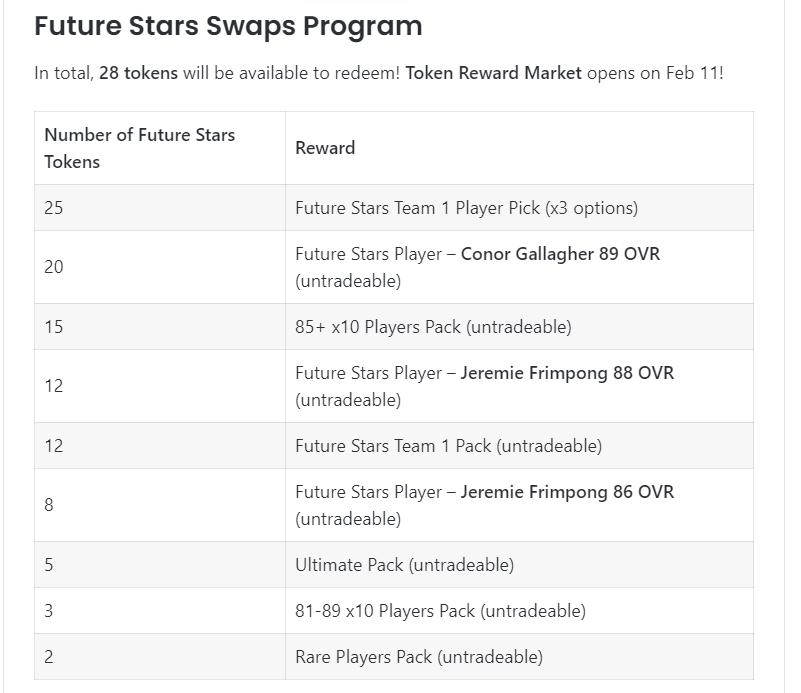Click the 20 tokens cell
Screen dimensions: 801x693
pyautogui.click(x=54, y=267)
